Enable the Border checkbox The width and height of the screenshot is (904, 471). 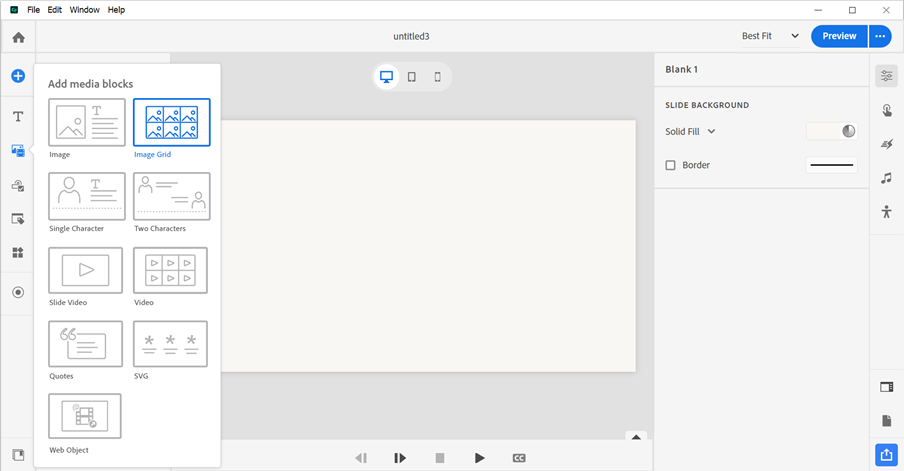click(x=671, y=165)
